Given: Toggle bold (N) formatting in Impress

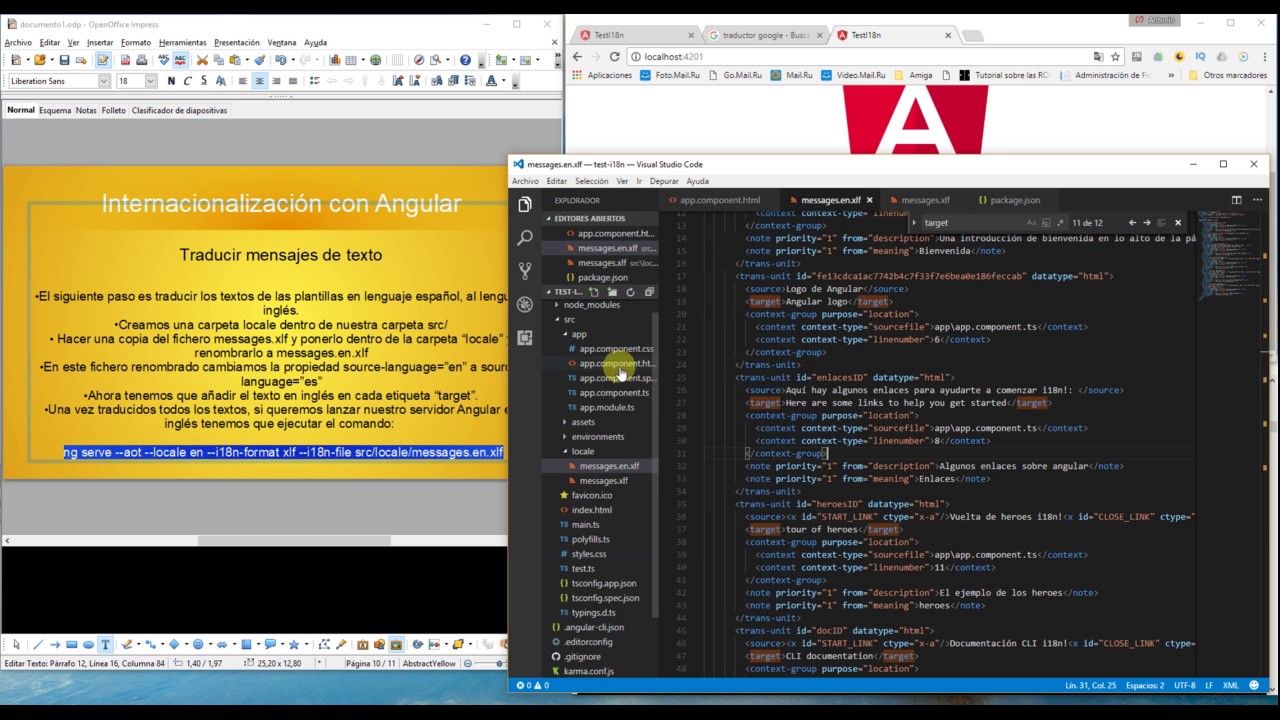Looking at the screenshot, I should click(171, 81).
